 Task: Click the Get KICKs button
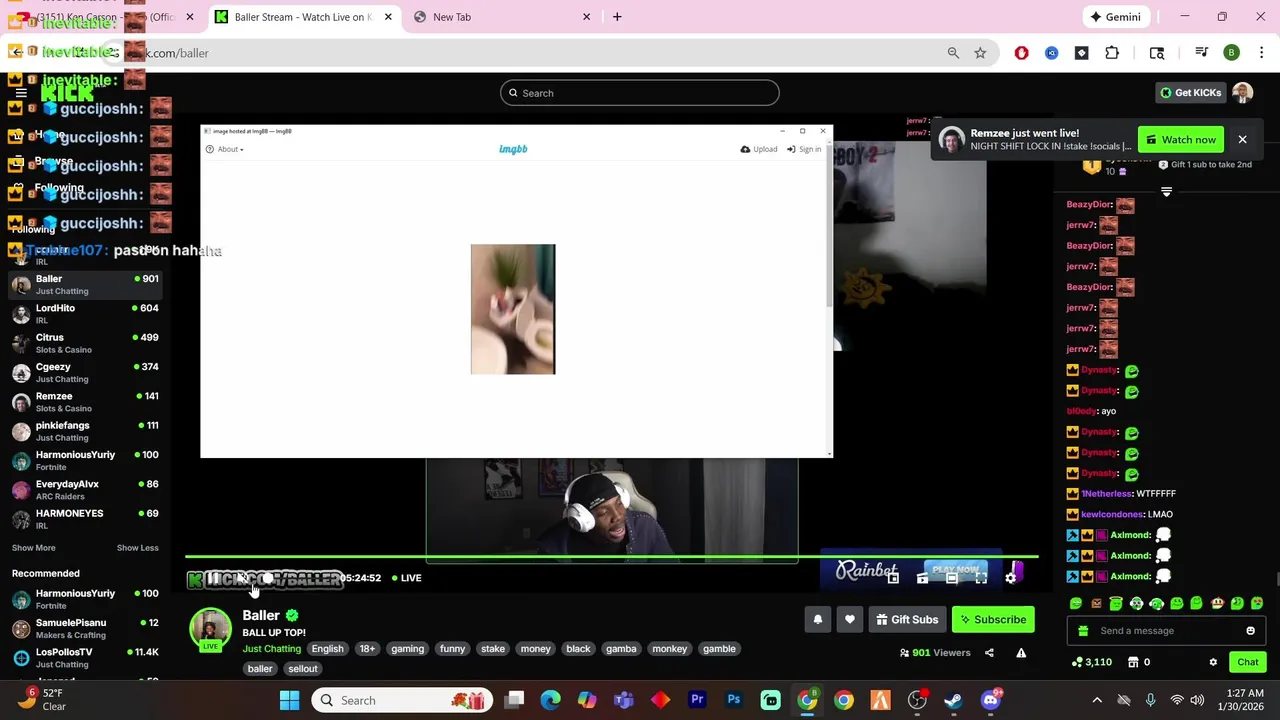1191,93
